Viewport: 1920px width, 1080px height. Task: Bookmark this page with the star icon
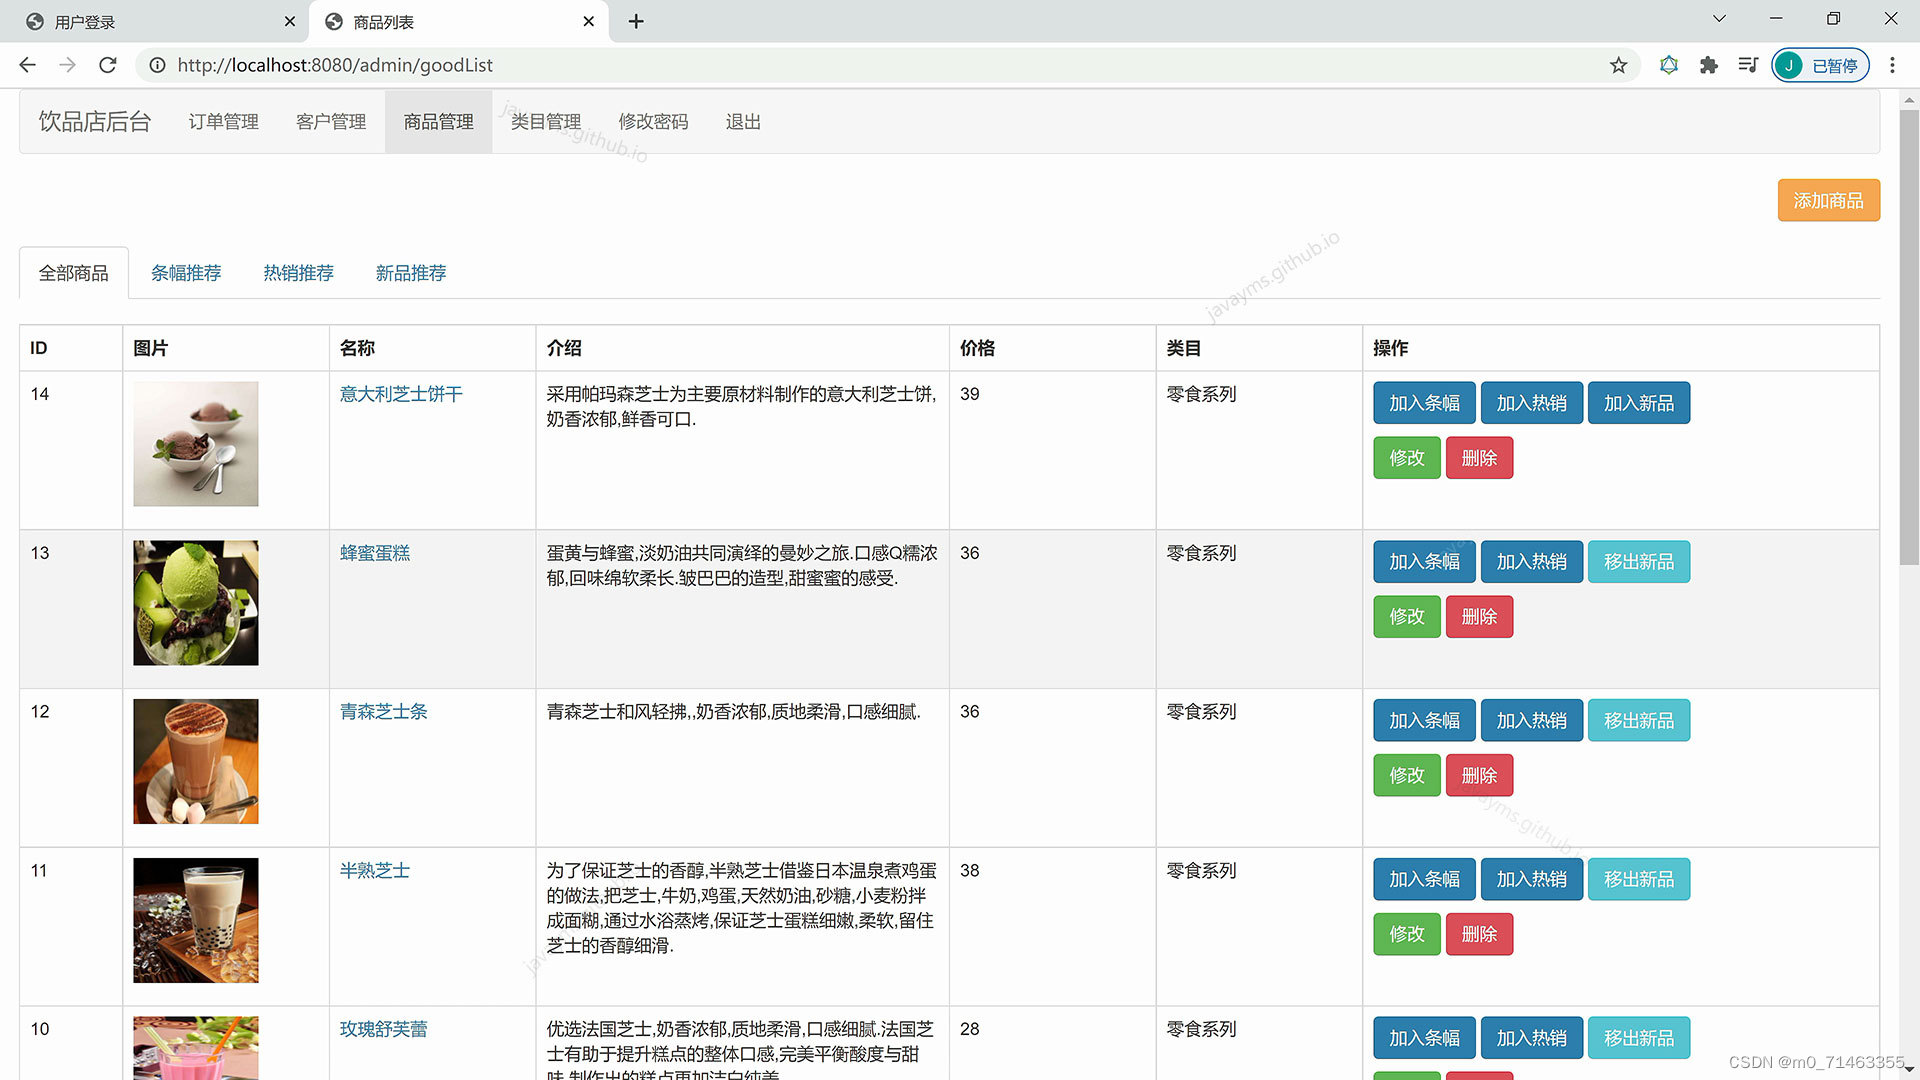(x=1618, y=65)
